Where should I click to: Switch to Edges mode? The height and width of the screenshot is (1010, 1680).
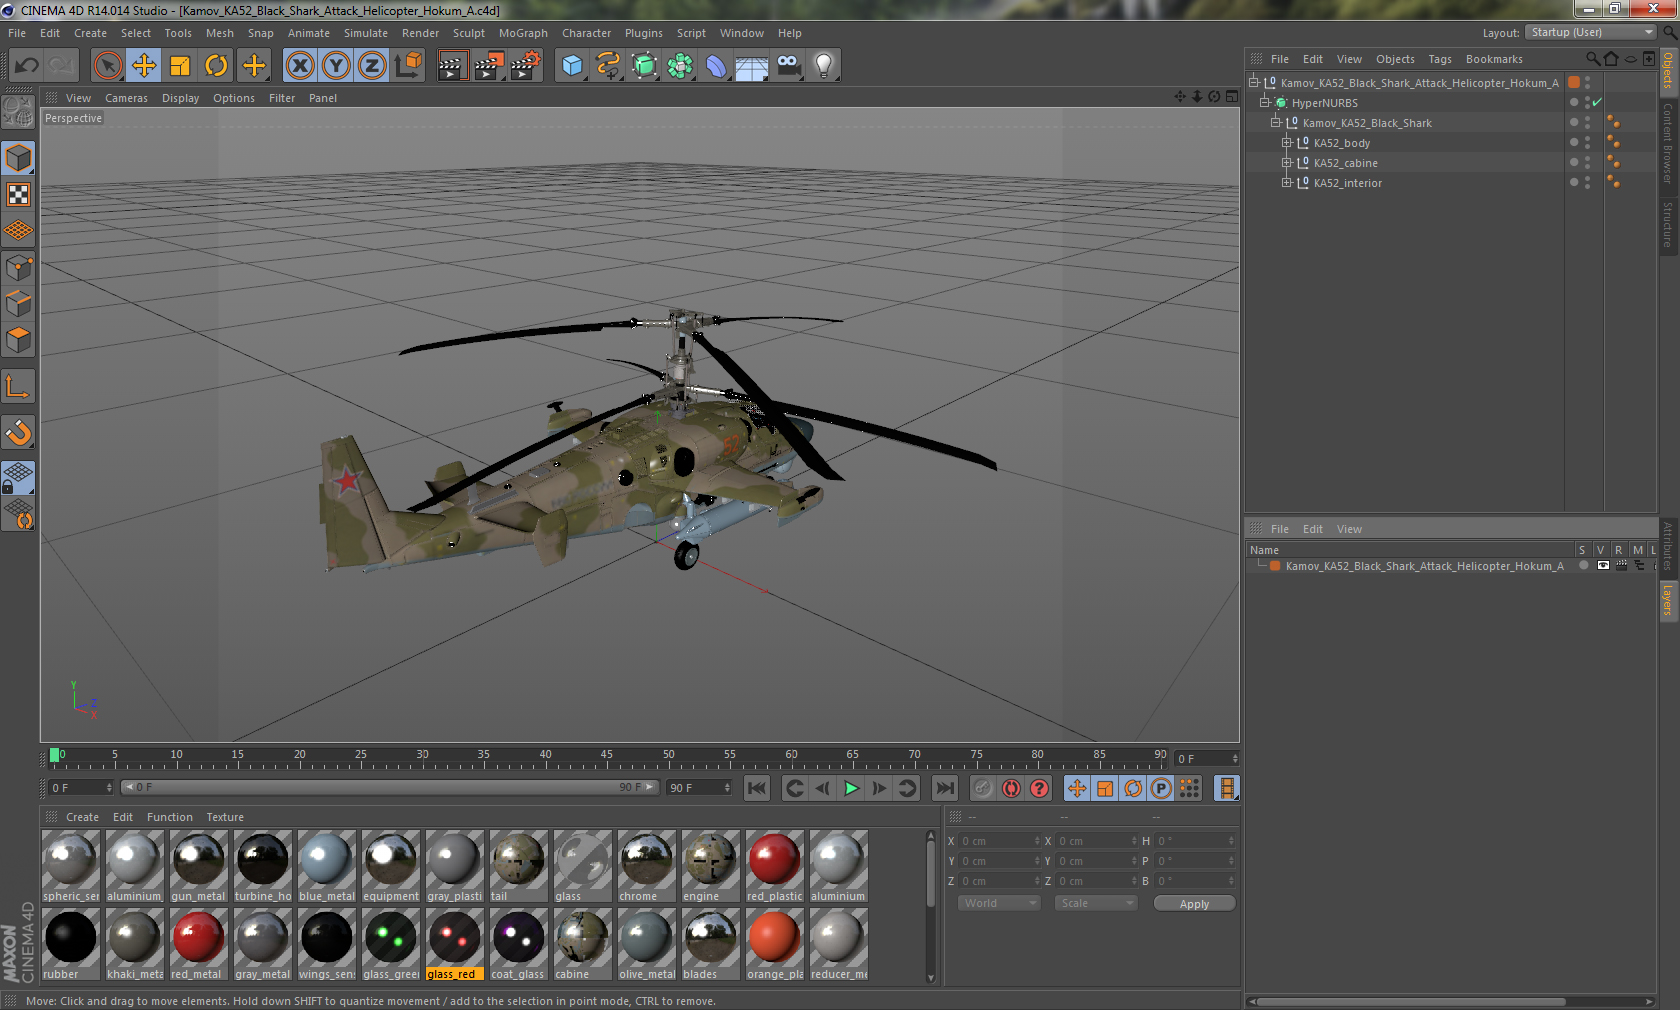(x=18, y=304)
